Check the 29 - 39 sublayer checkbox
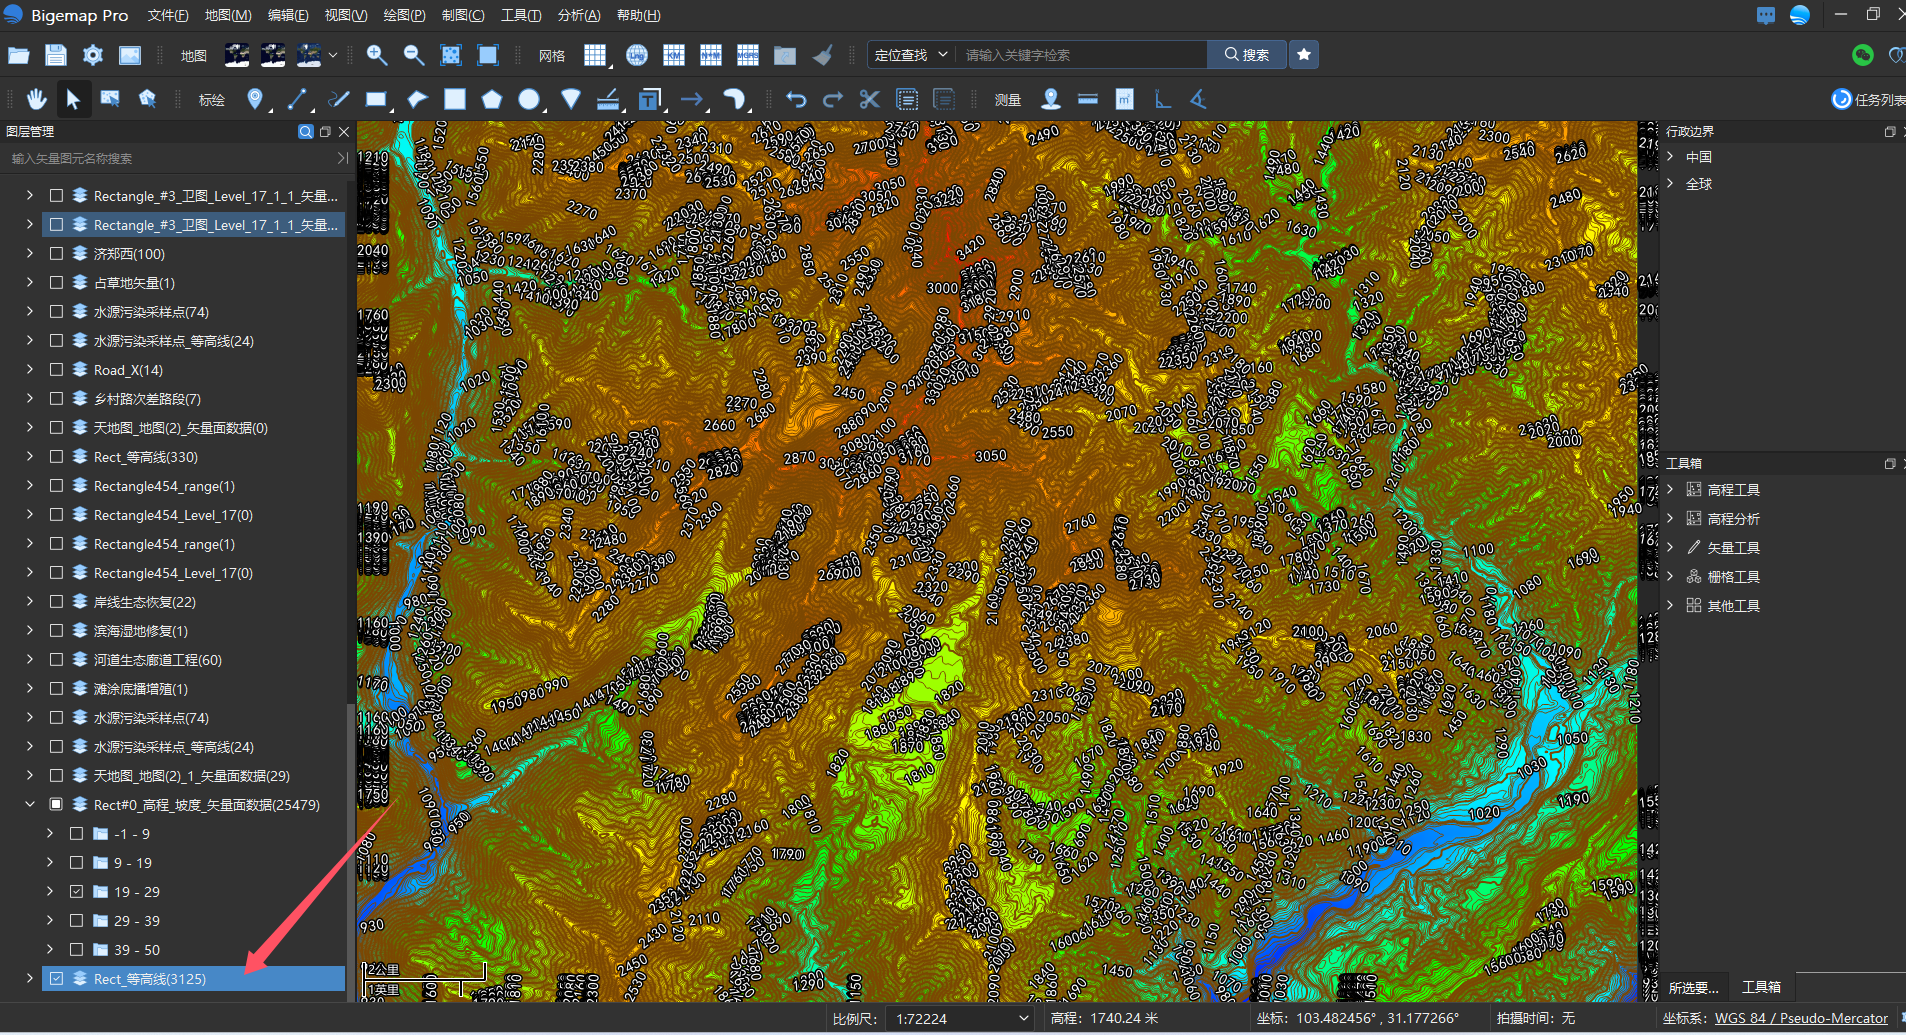1906x1035 pixels. (76, 921)
